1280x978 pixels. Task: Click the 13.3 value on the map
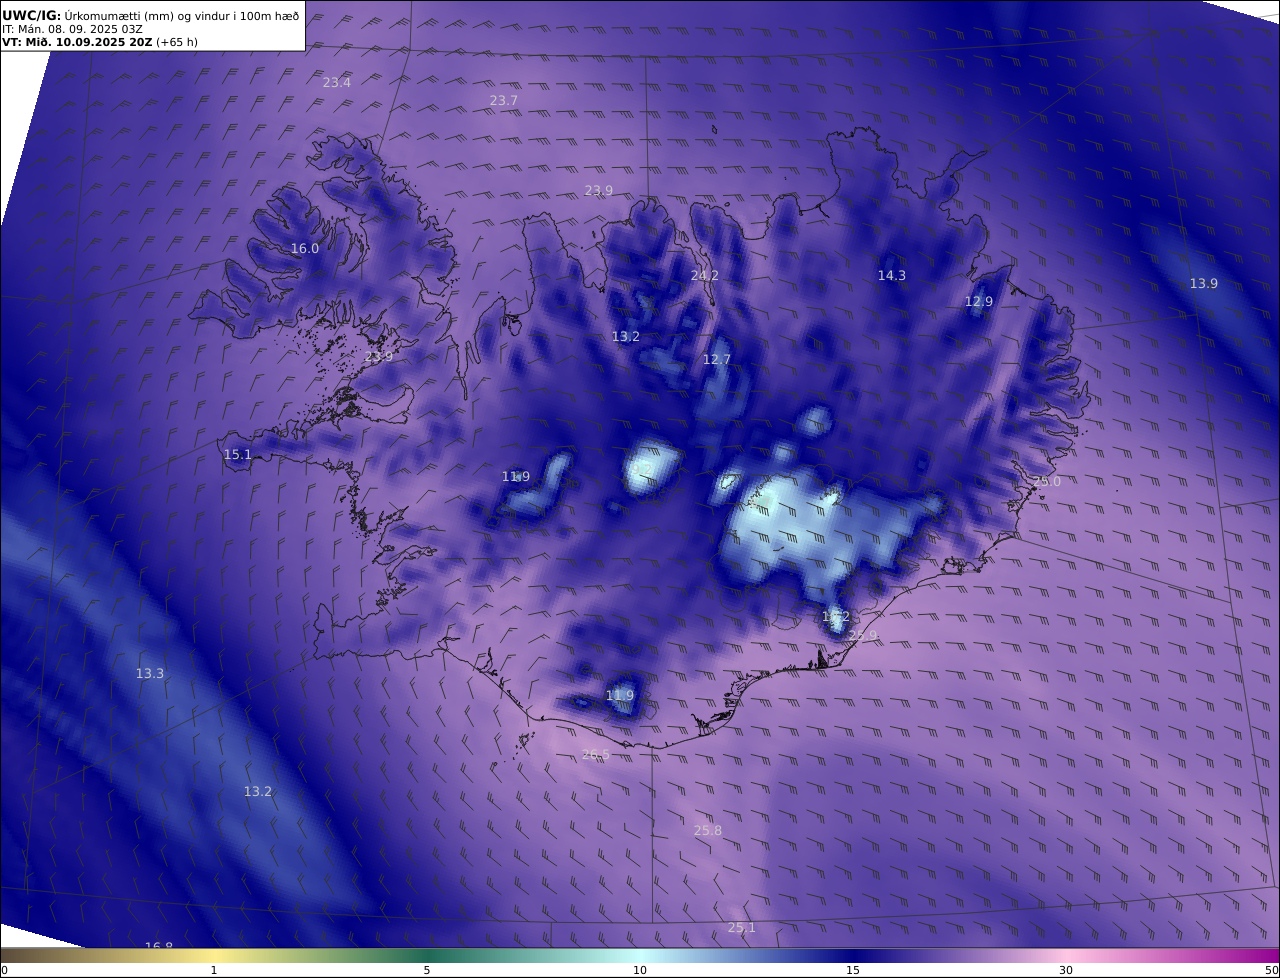(150, 674)
